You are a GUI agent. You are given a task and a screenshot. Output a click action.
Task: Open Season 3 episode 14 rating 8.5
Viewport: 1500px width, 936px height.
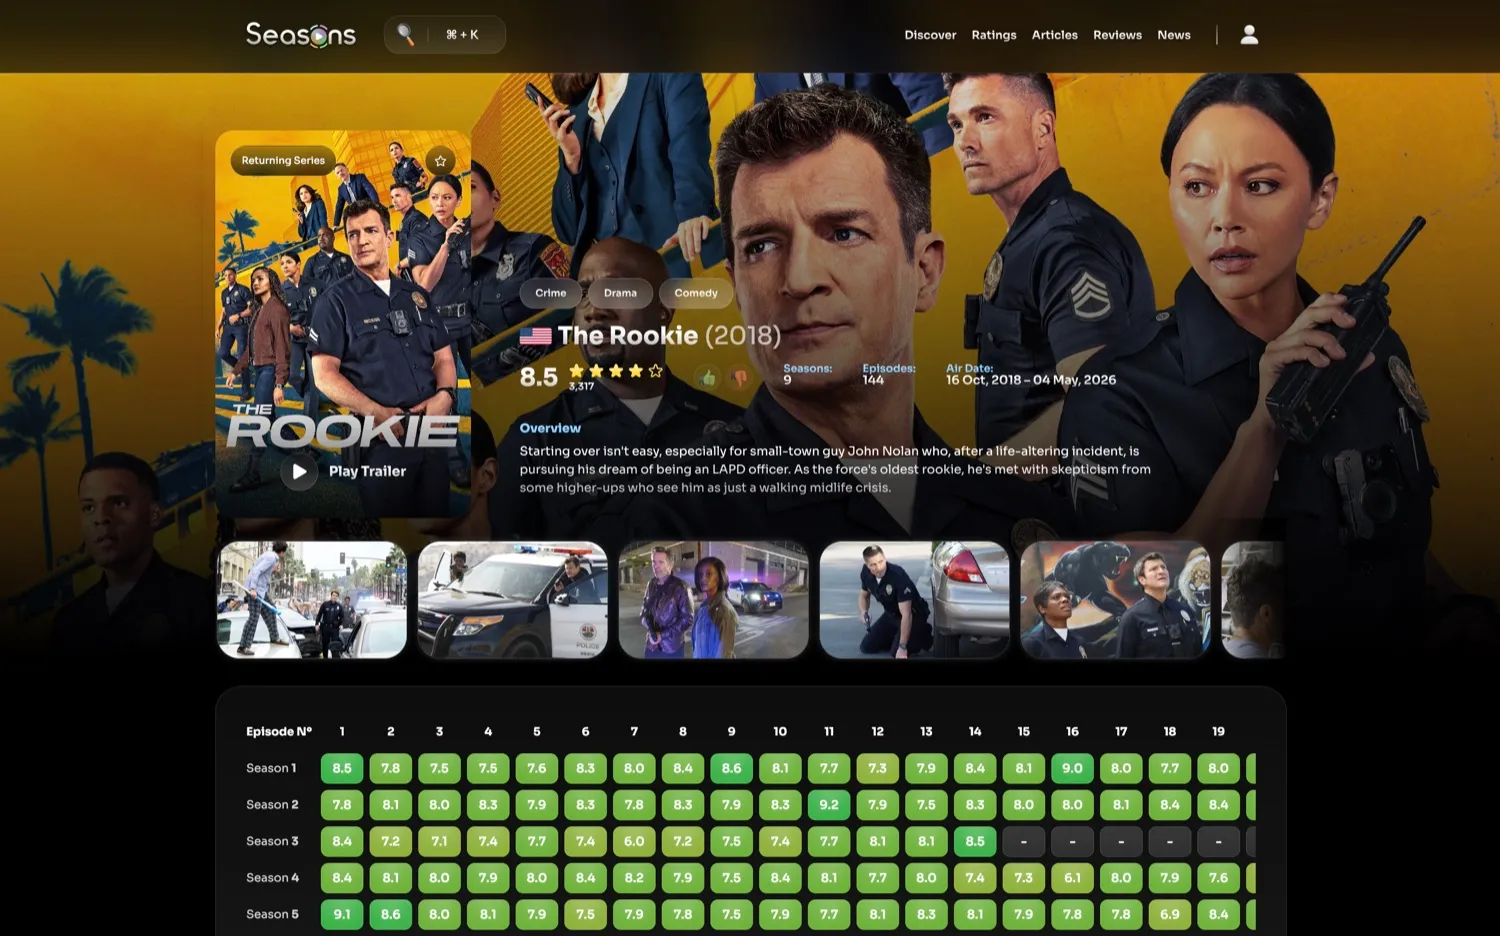coord(975,841)
